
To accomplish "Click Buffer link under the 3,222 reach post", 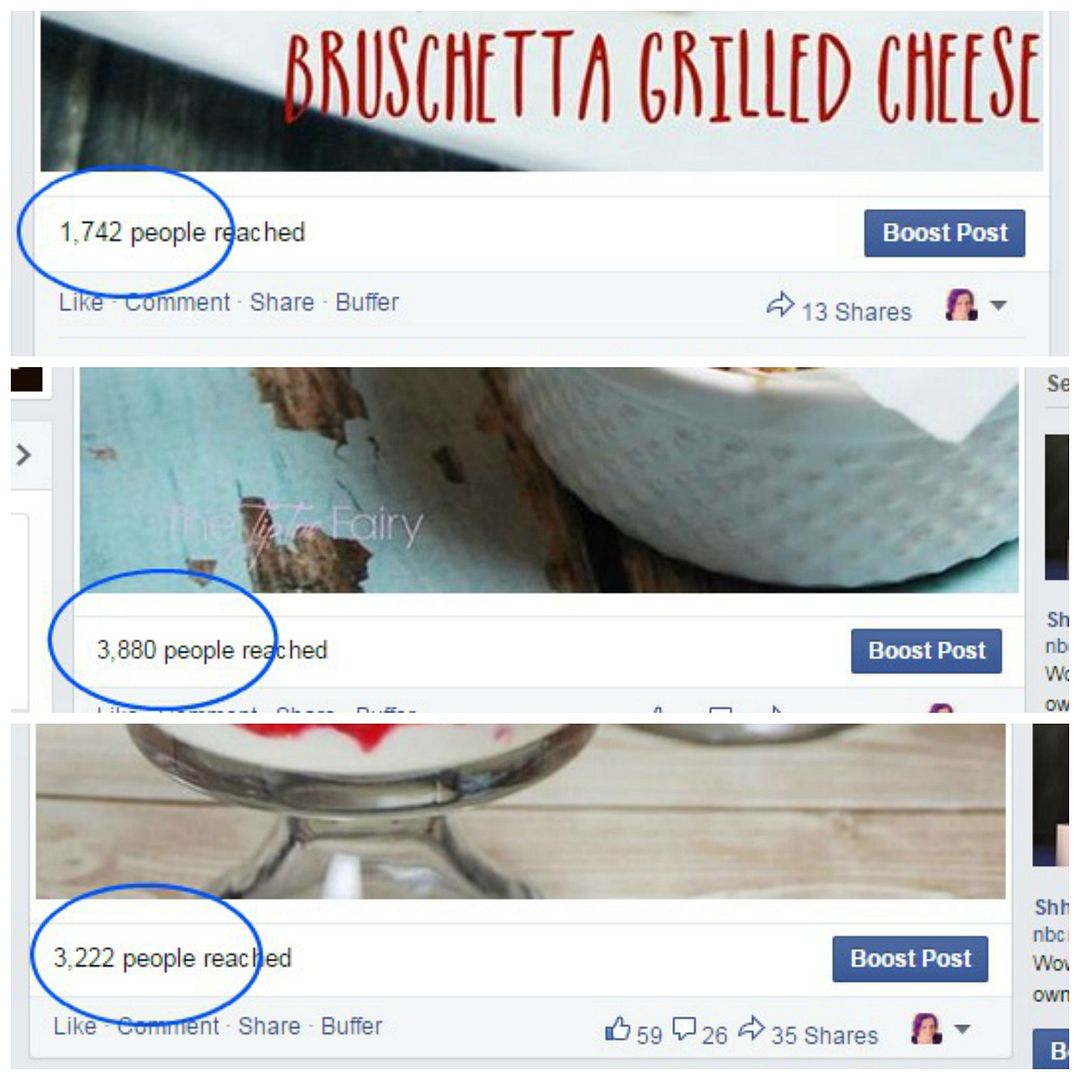I will point(351,1026).
